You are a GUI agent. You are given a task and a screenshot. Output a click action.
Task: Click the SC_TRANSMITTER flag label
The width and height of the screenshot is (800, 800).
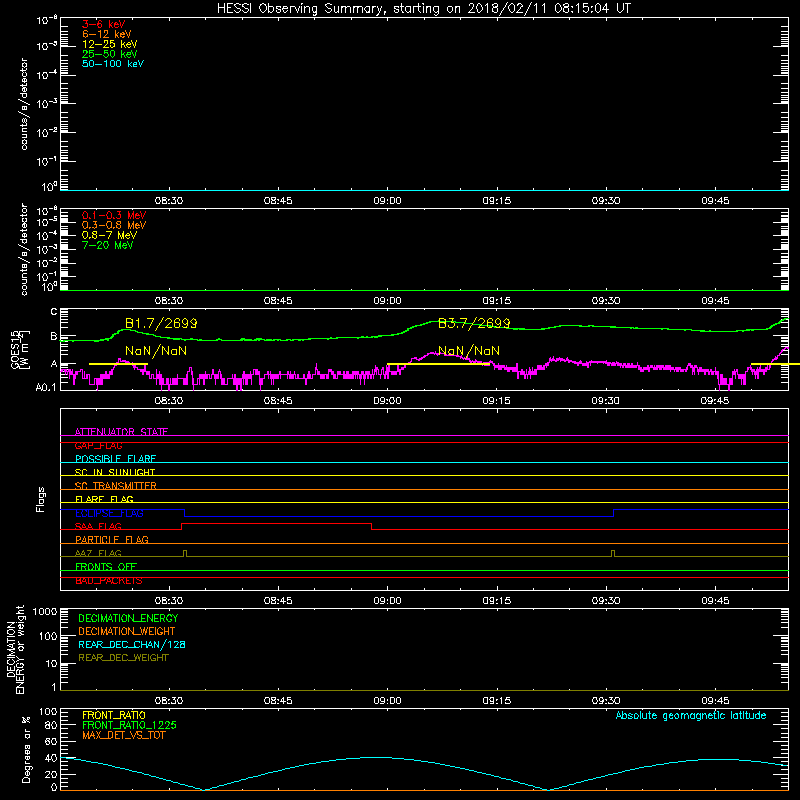(115, 486)
